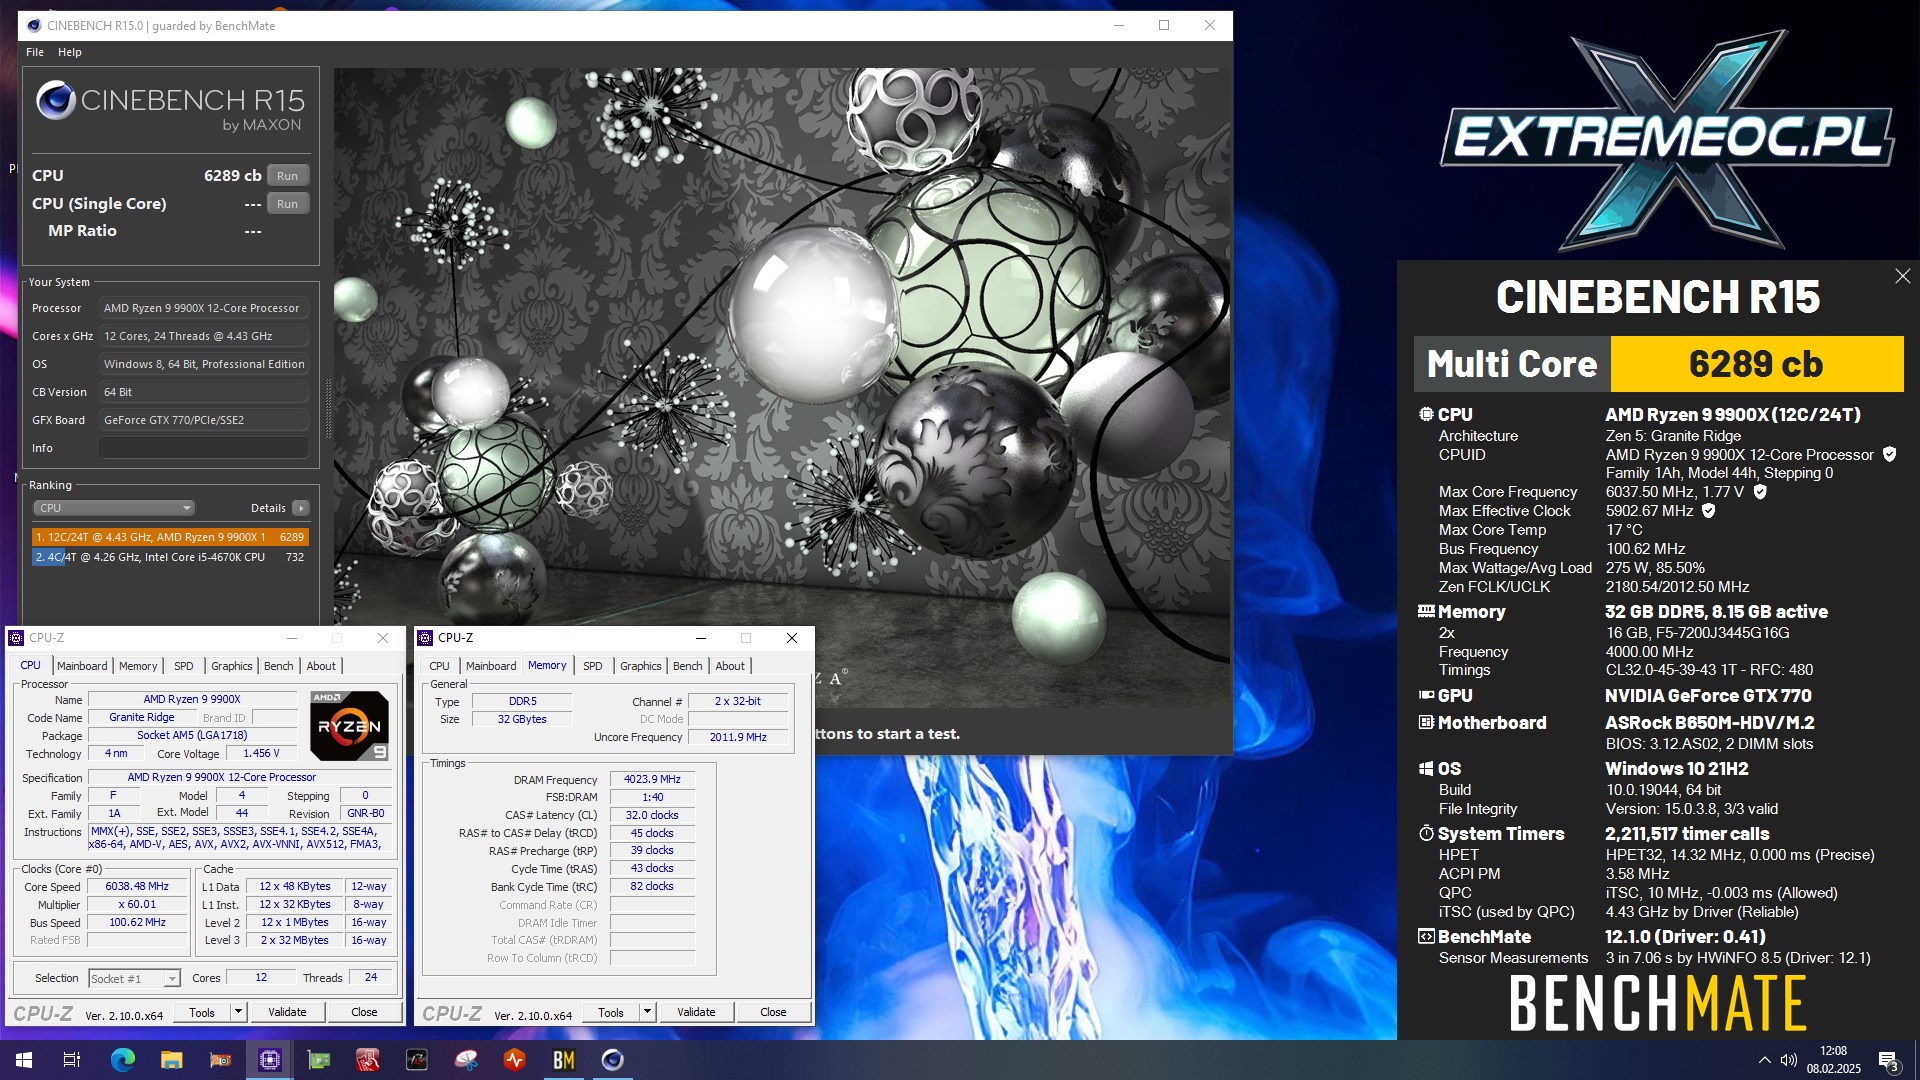Select the Ryzen 9 9900X ranking entry
Image resolution: width=1920 pixels, height=1080 pixels.
tap(170, 537)
